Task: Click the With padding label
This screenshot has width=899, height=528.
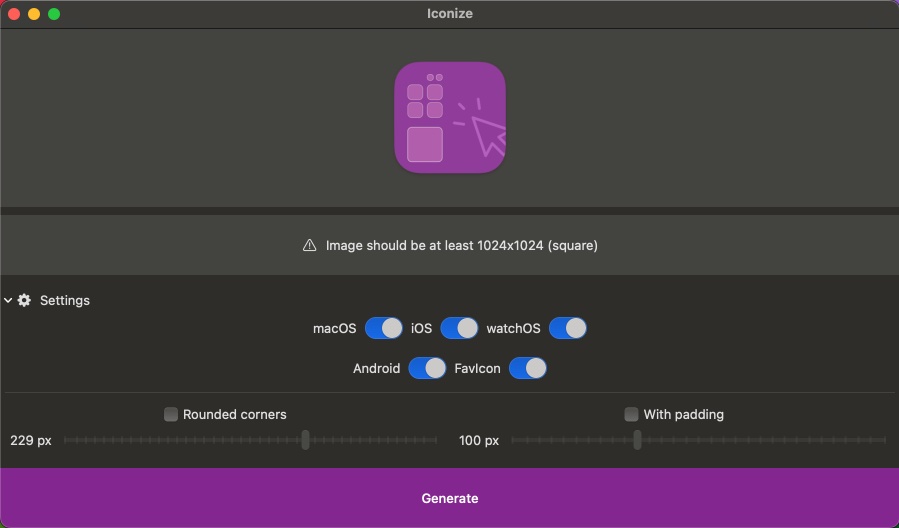Action: pyautogui.click(x=683, y=414)
